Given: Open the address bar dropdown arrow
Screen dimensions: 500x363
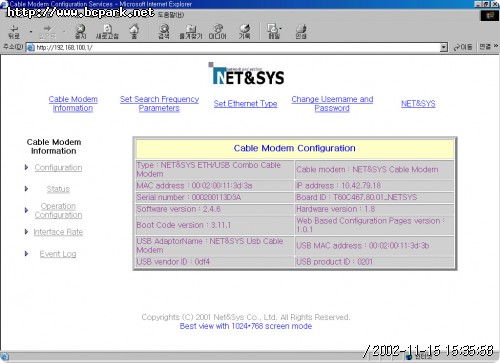Looking at the screenshot, I should (x=443, y=48).
